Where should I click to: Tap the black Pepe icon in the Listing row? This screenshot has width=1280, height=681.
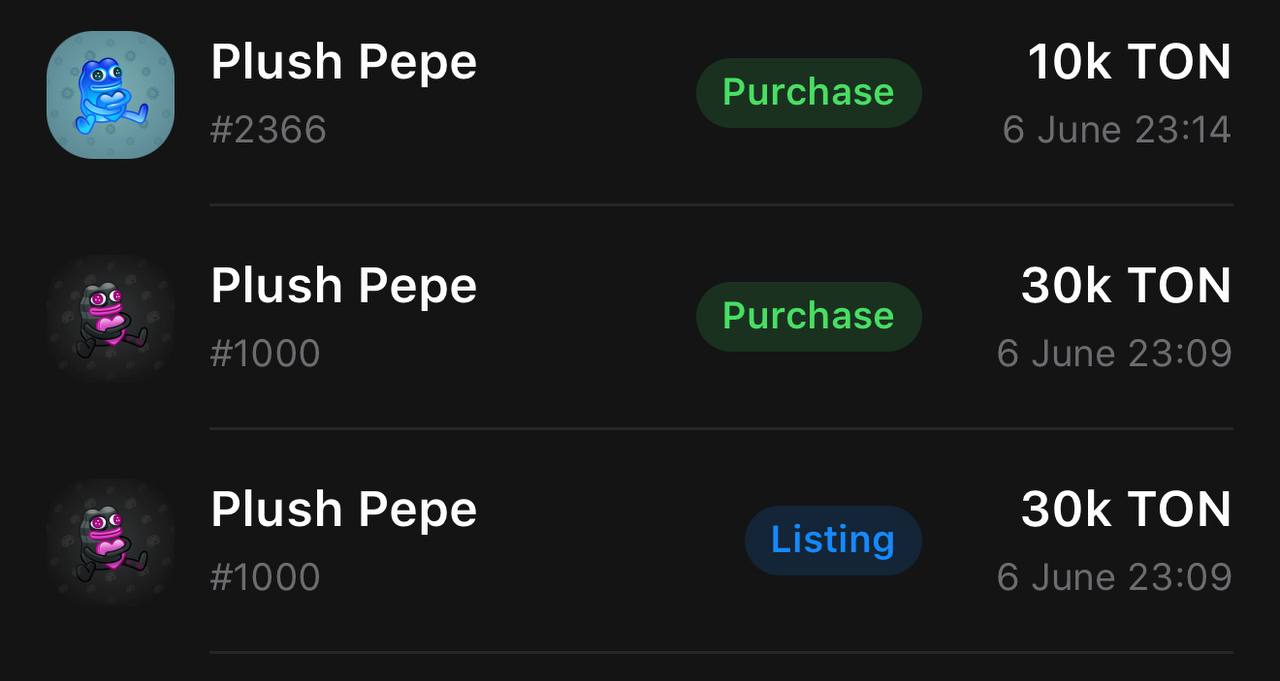point(110,542)
